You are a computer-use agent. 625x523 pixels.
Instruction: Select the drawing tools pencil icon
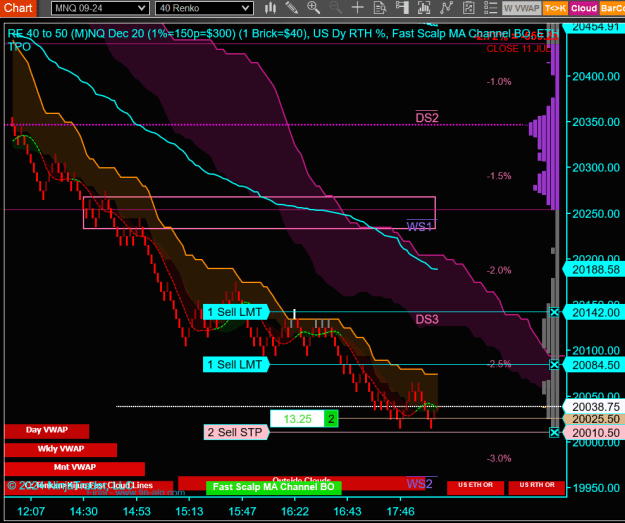pyautogui.click(x=291, y=8)
